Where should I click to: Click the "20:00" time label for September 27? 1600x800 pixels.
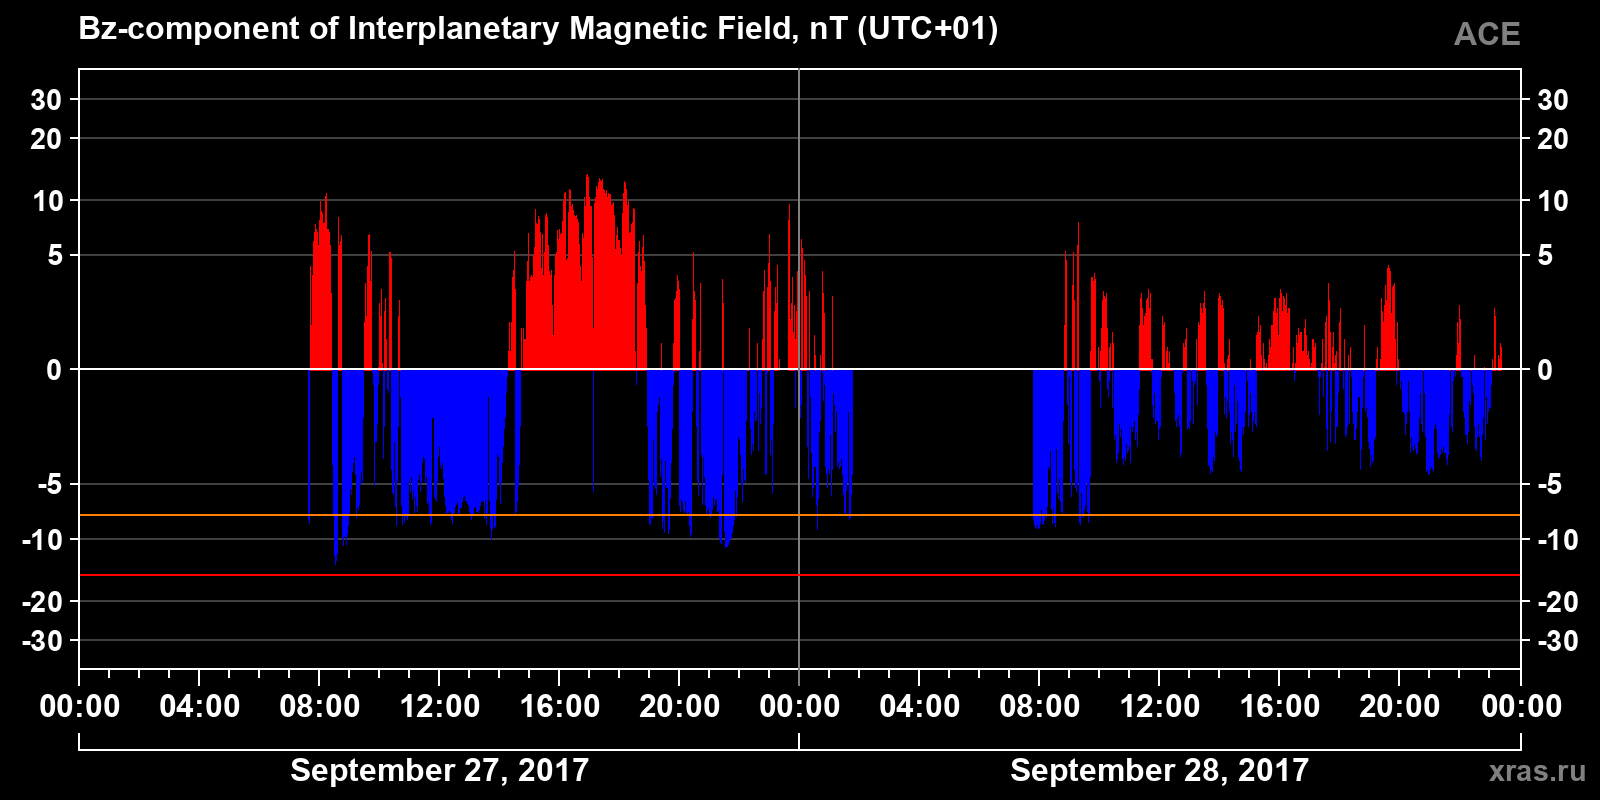(x=680, y=707)
